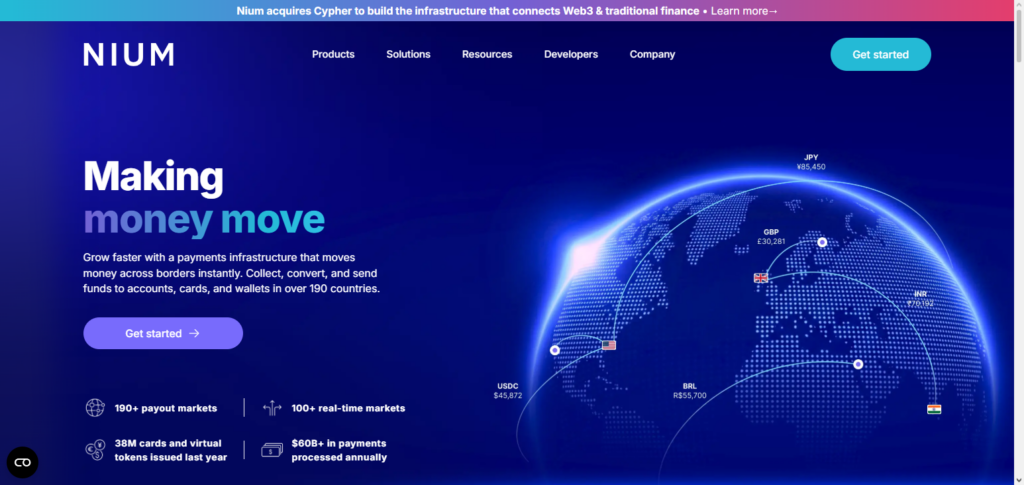Viewport: 1024px width, 485px height.
Task: Click the US flag on the globe
Action: [x=609, y=345]
